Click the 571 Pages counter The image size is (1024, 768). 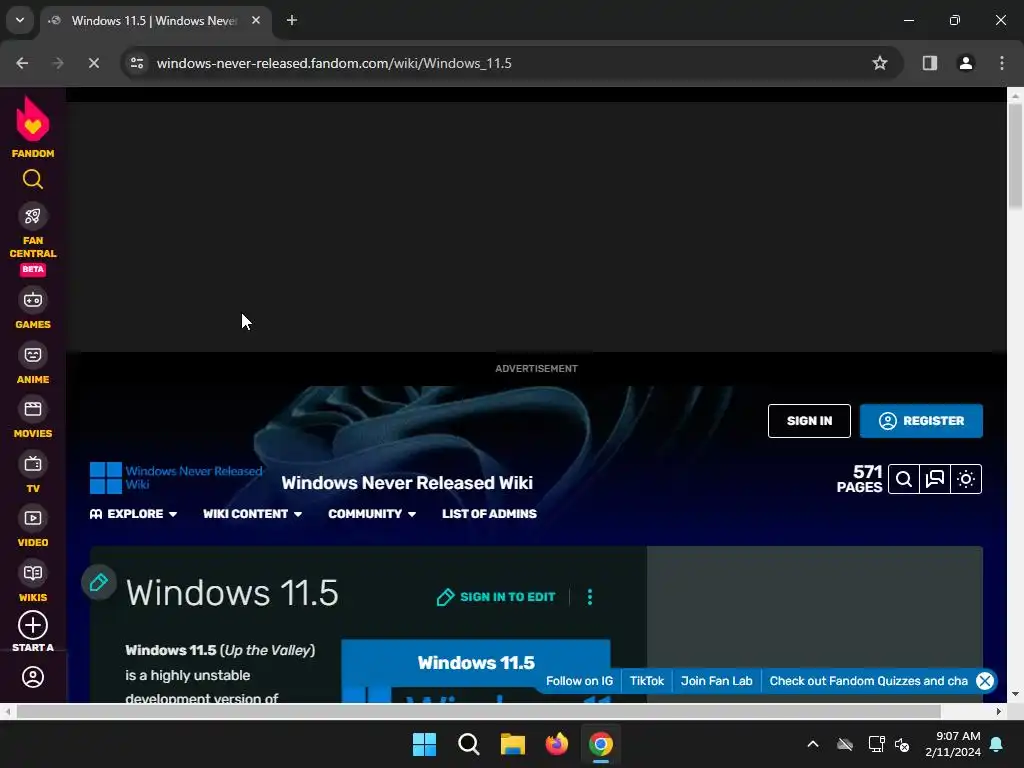(859, 479)
